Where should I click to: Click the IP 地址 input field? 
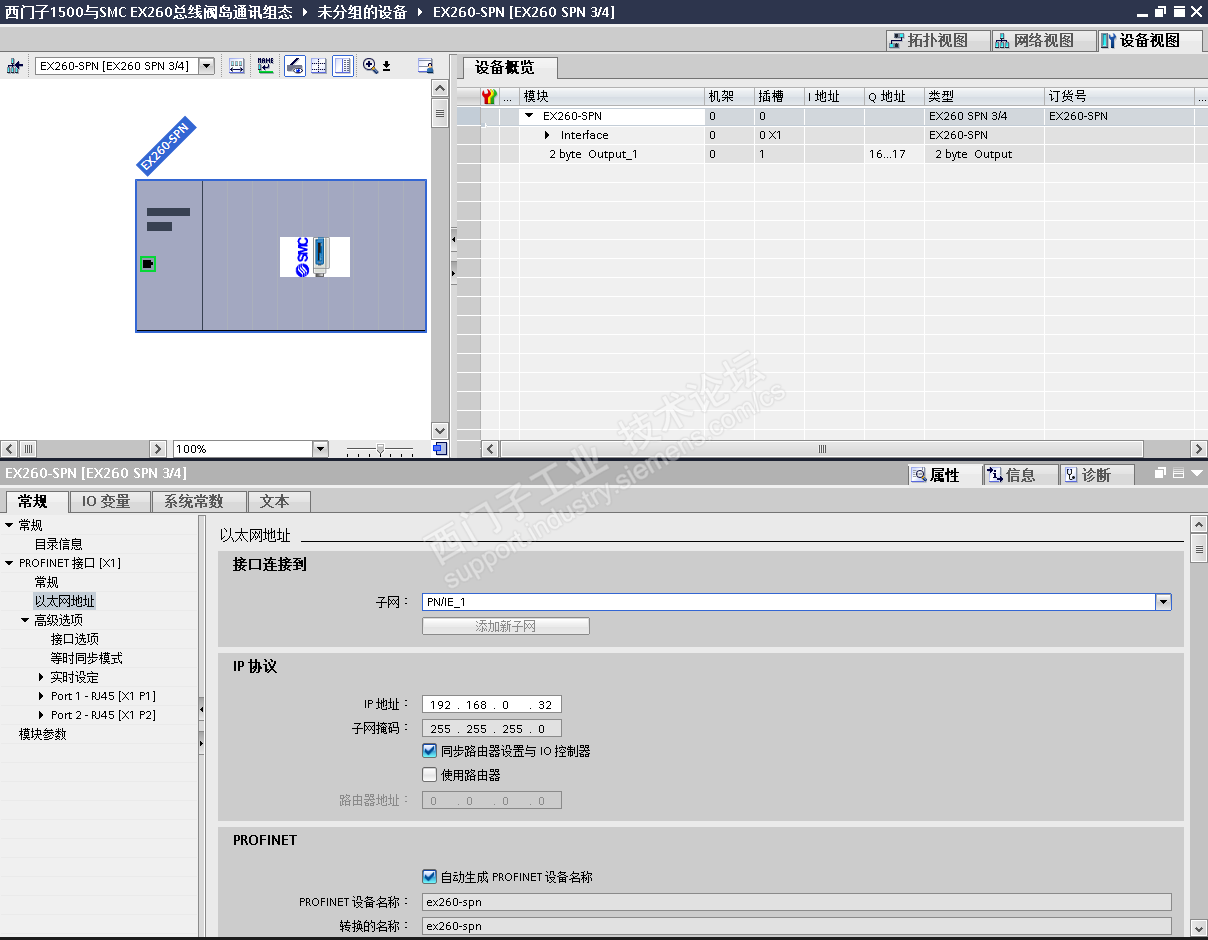pyautogui.click(x=492, y=705)
